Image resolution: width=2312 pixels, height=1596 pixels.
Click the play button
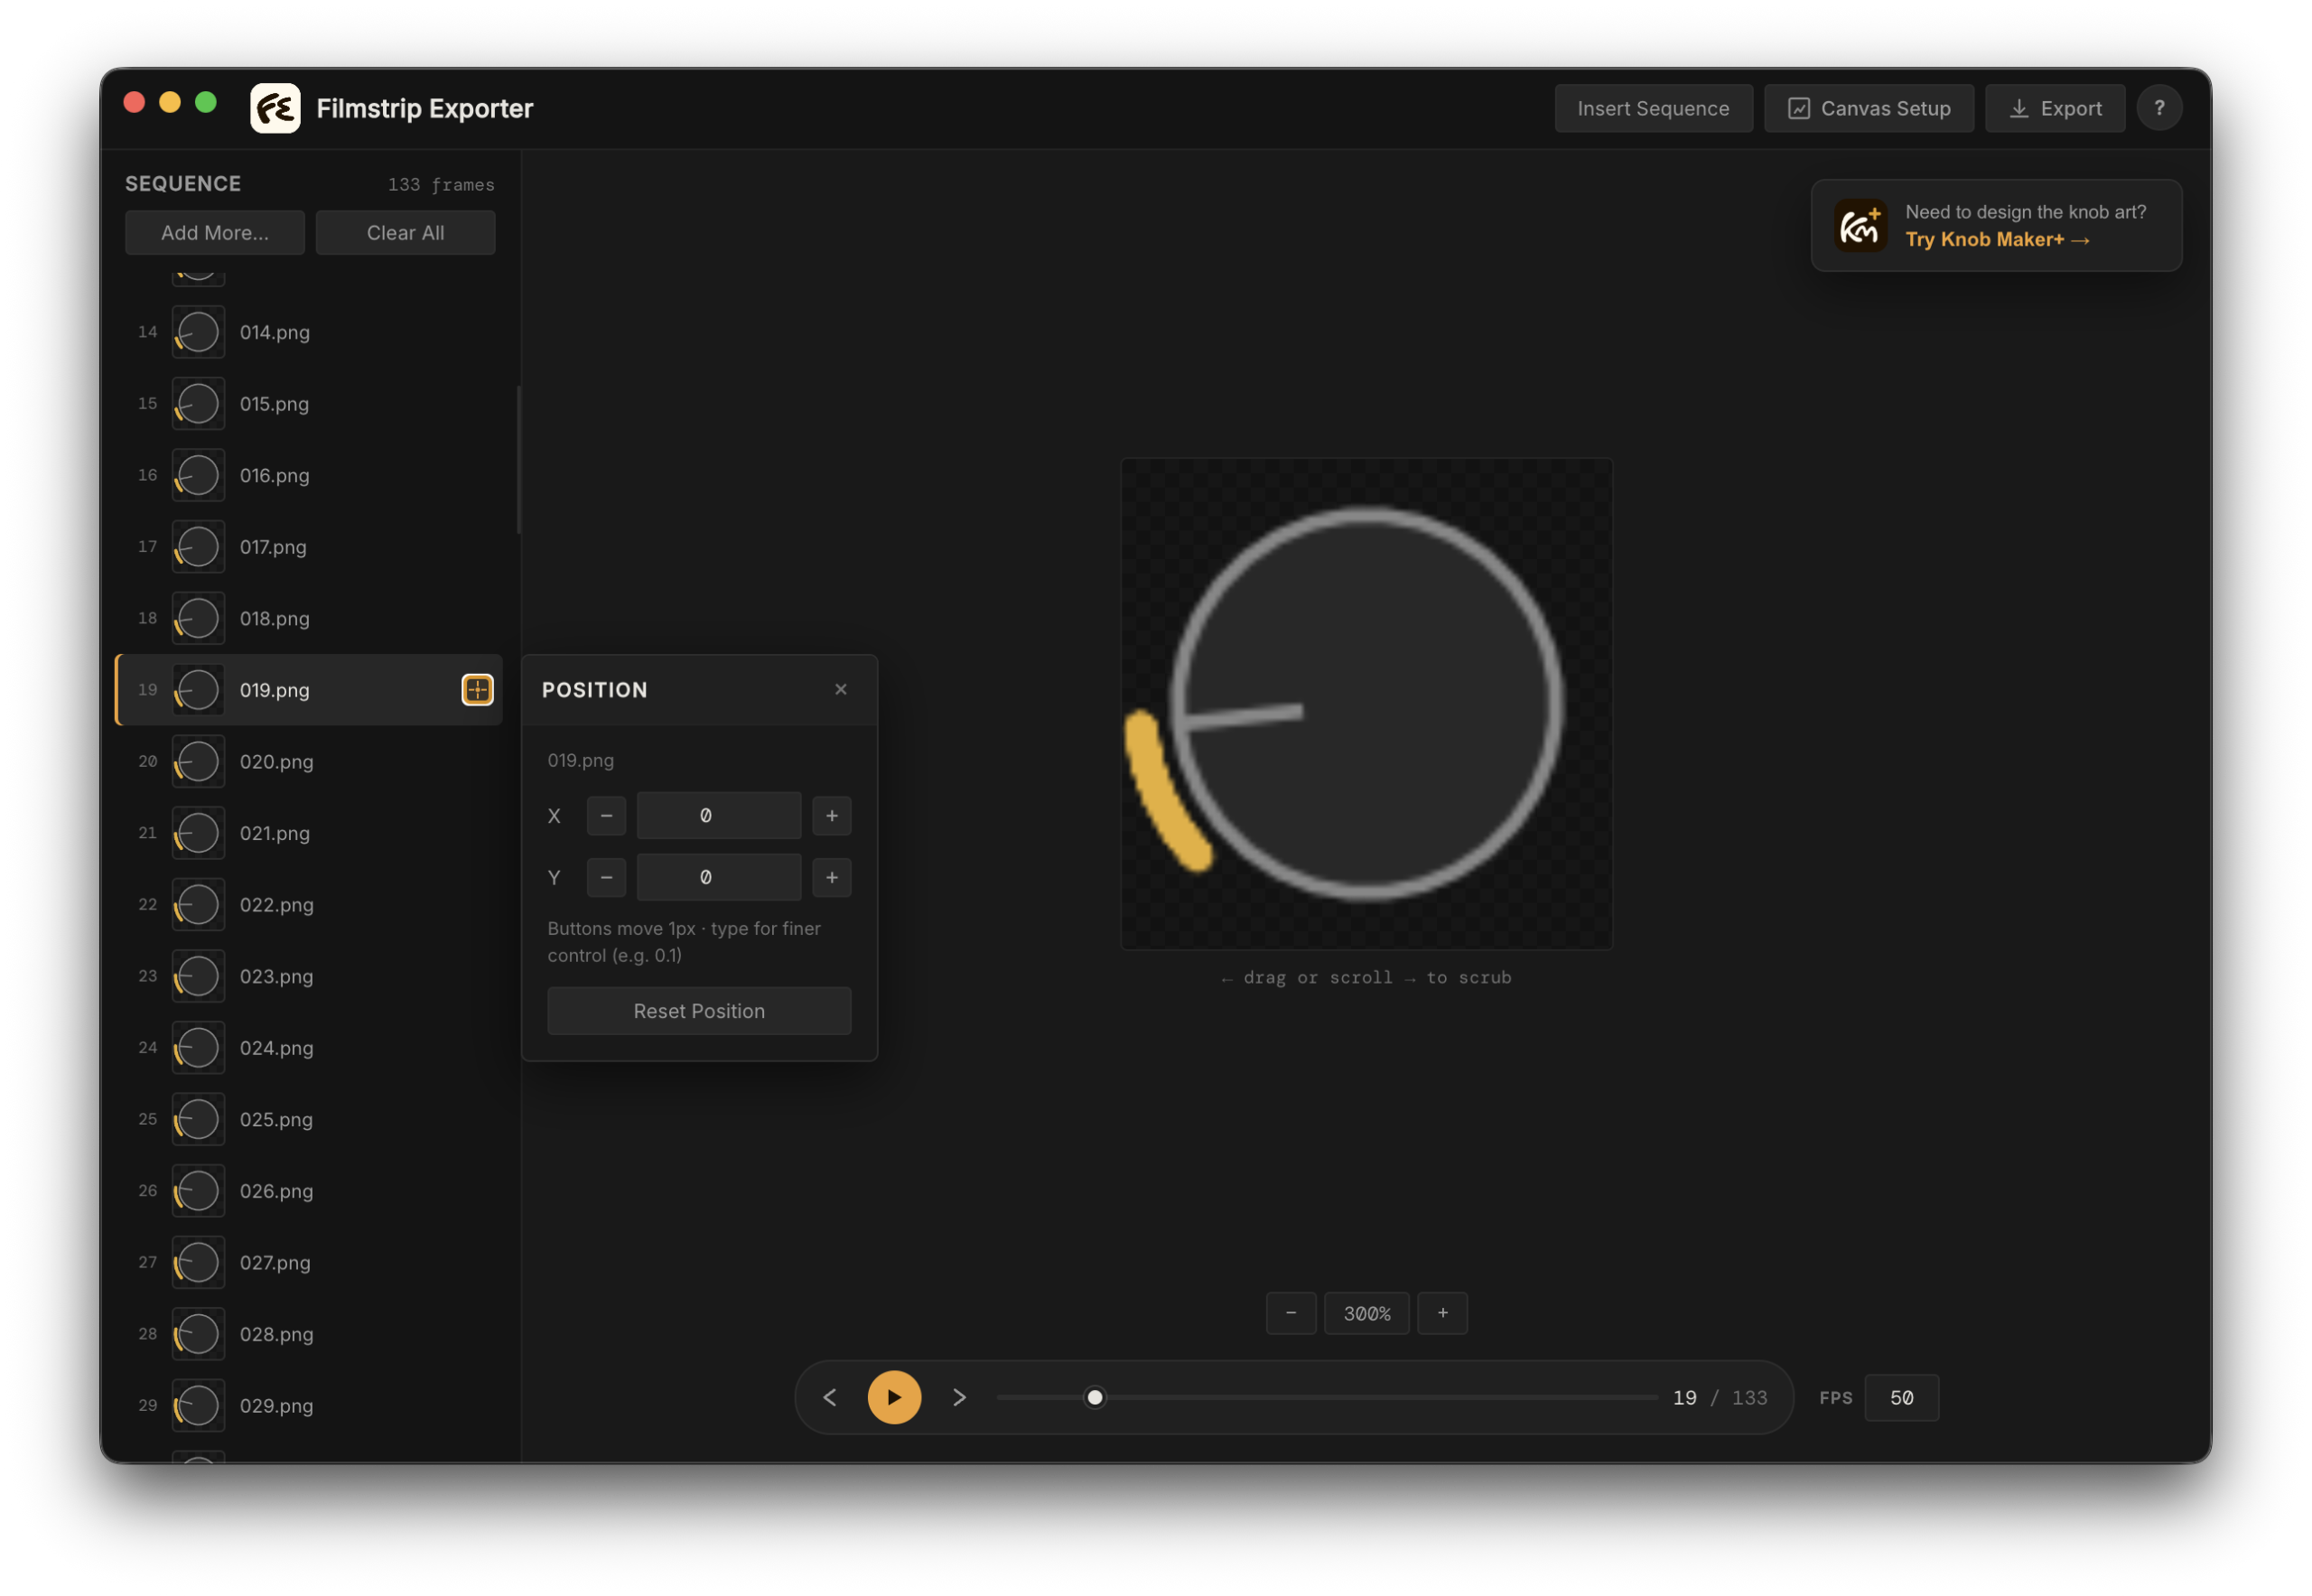point(894,1397)
